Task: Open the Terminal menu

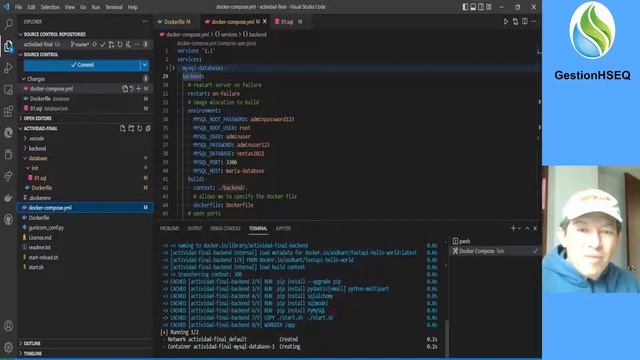Action: 114,7
